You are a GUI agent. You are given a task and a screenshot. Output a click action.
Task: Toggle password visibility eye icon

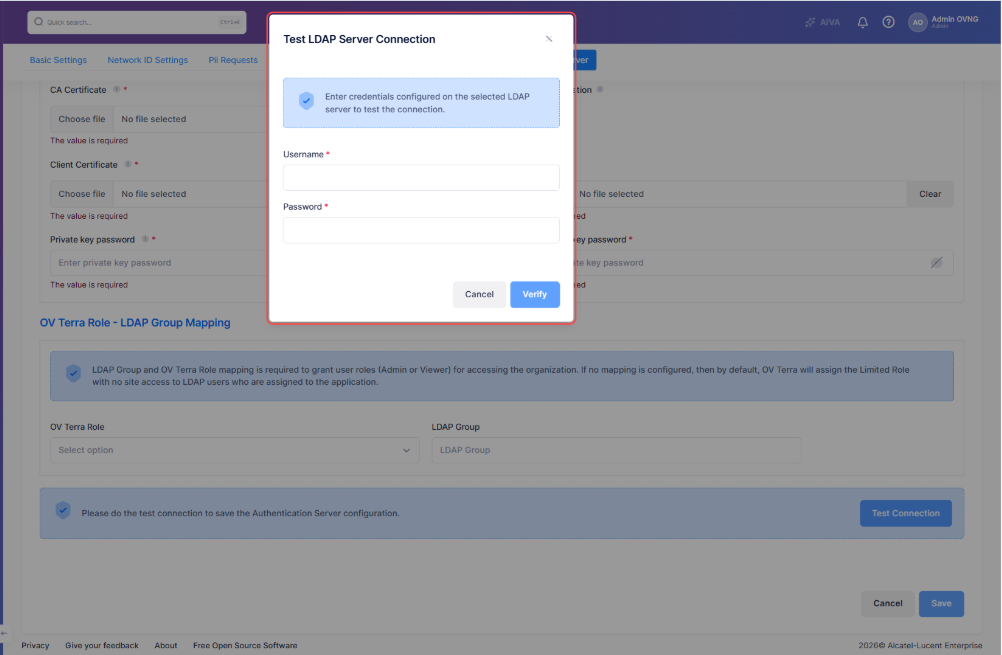click(936, 263)
